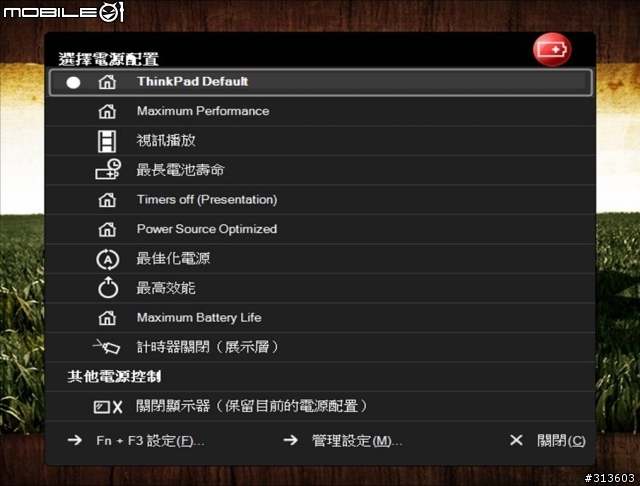Image resolution: width=640 pixels, height=486 pixels.
Task: Click power cycle icon for 最高效能
Action: click(x=108, y=288)
